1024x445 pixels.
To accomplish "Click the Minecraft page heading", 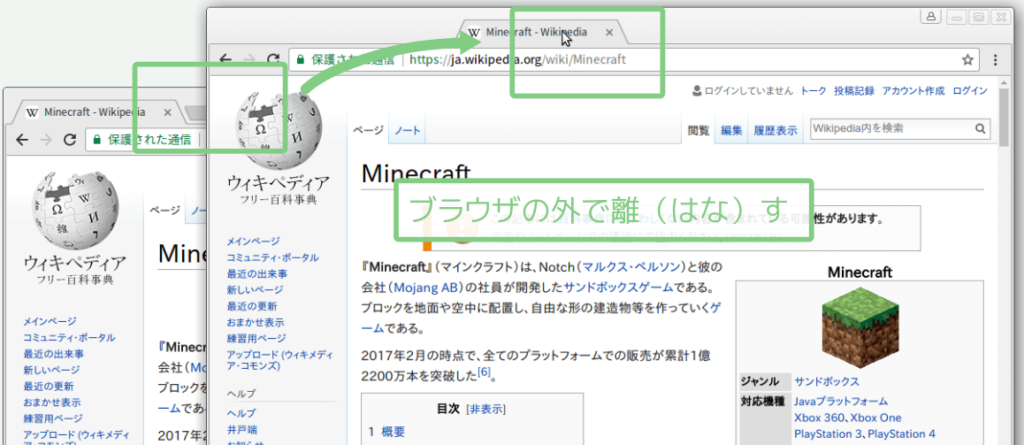I will click(415, 173).
